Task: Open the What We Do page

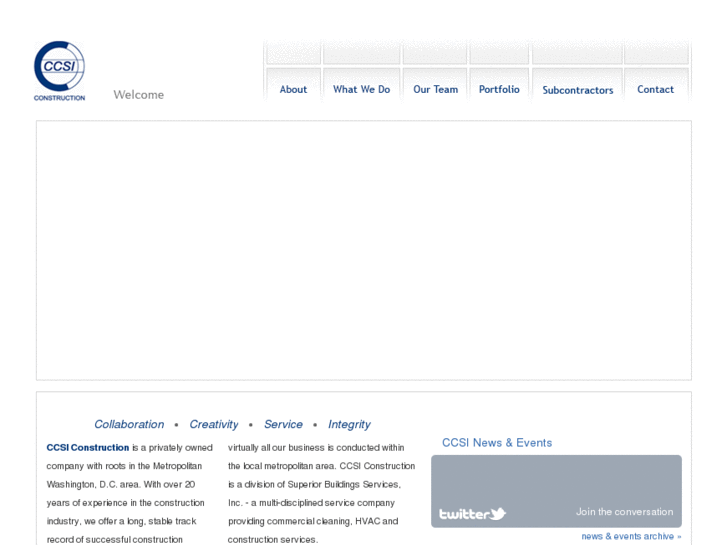Action: coord(362,90)
